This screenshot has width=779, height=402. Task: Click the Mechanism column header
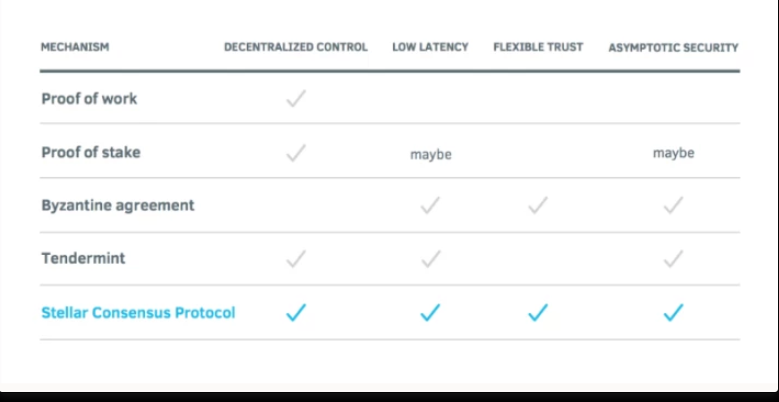(75, 47)
